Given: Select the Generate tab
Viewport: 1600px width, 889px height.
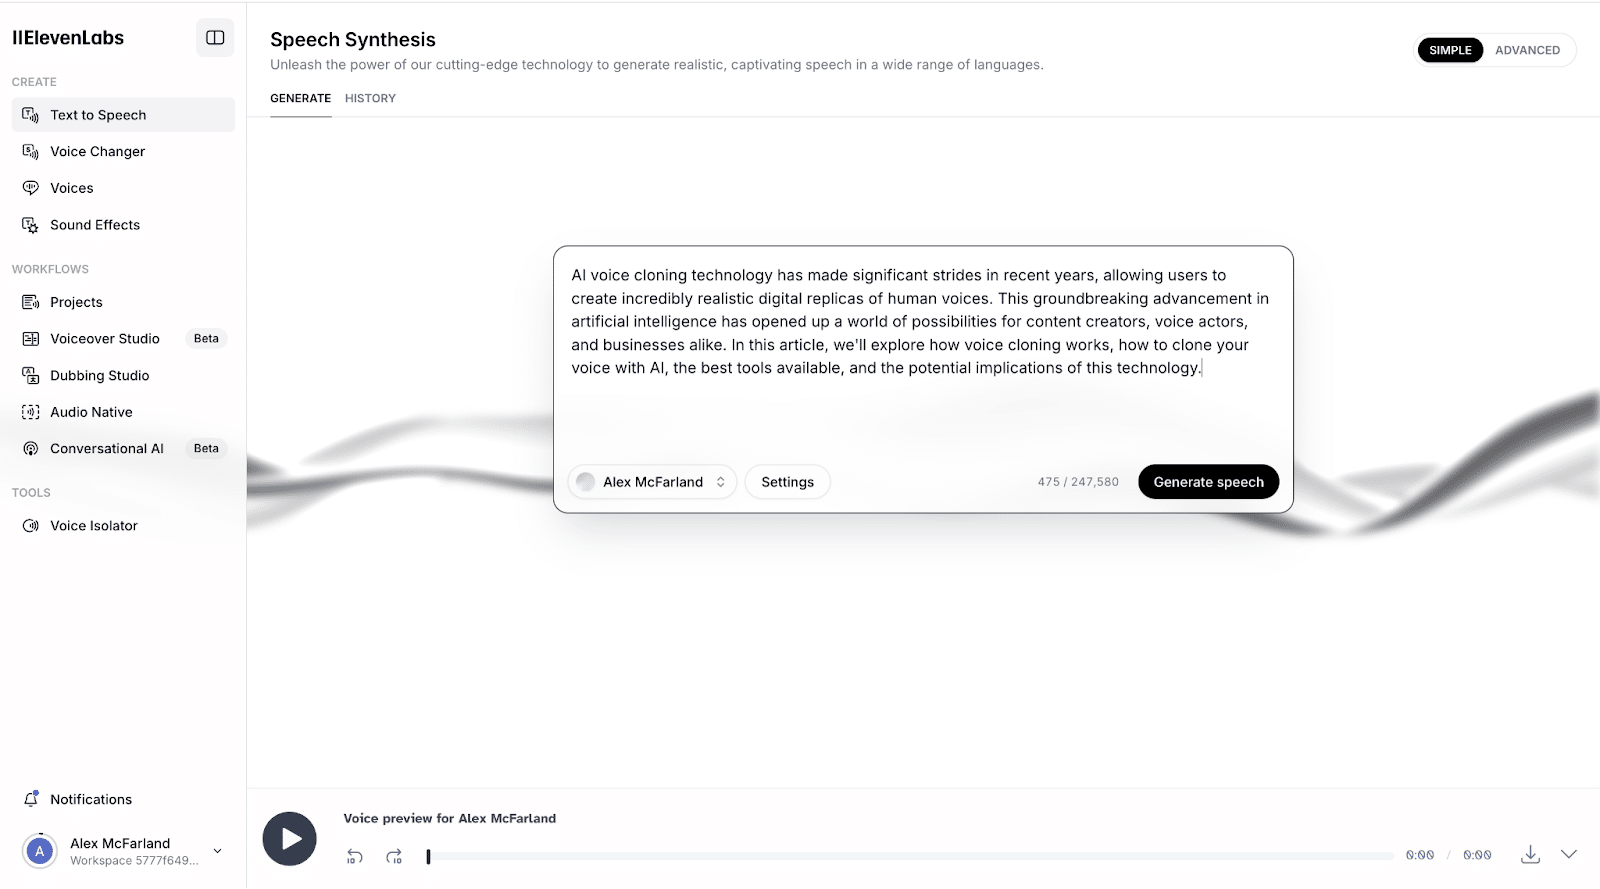Looking at the screenshot, I should point(300,98).
